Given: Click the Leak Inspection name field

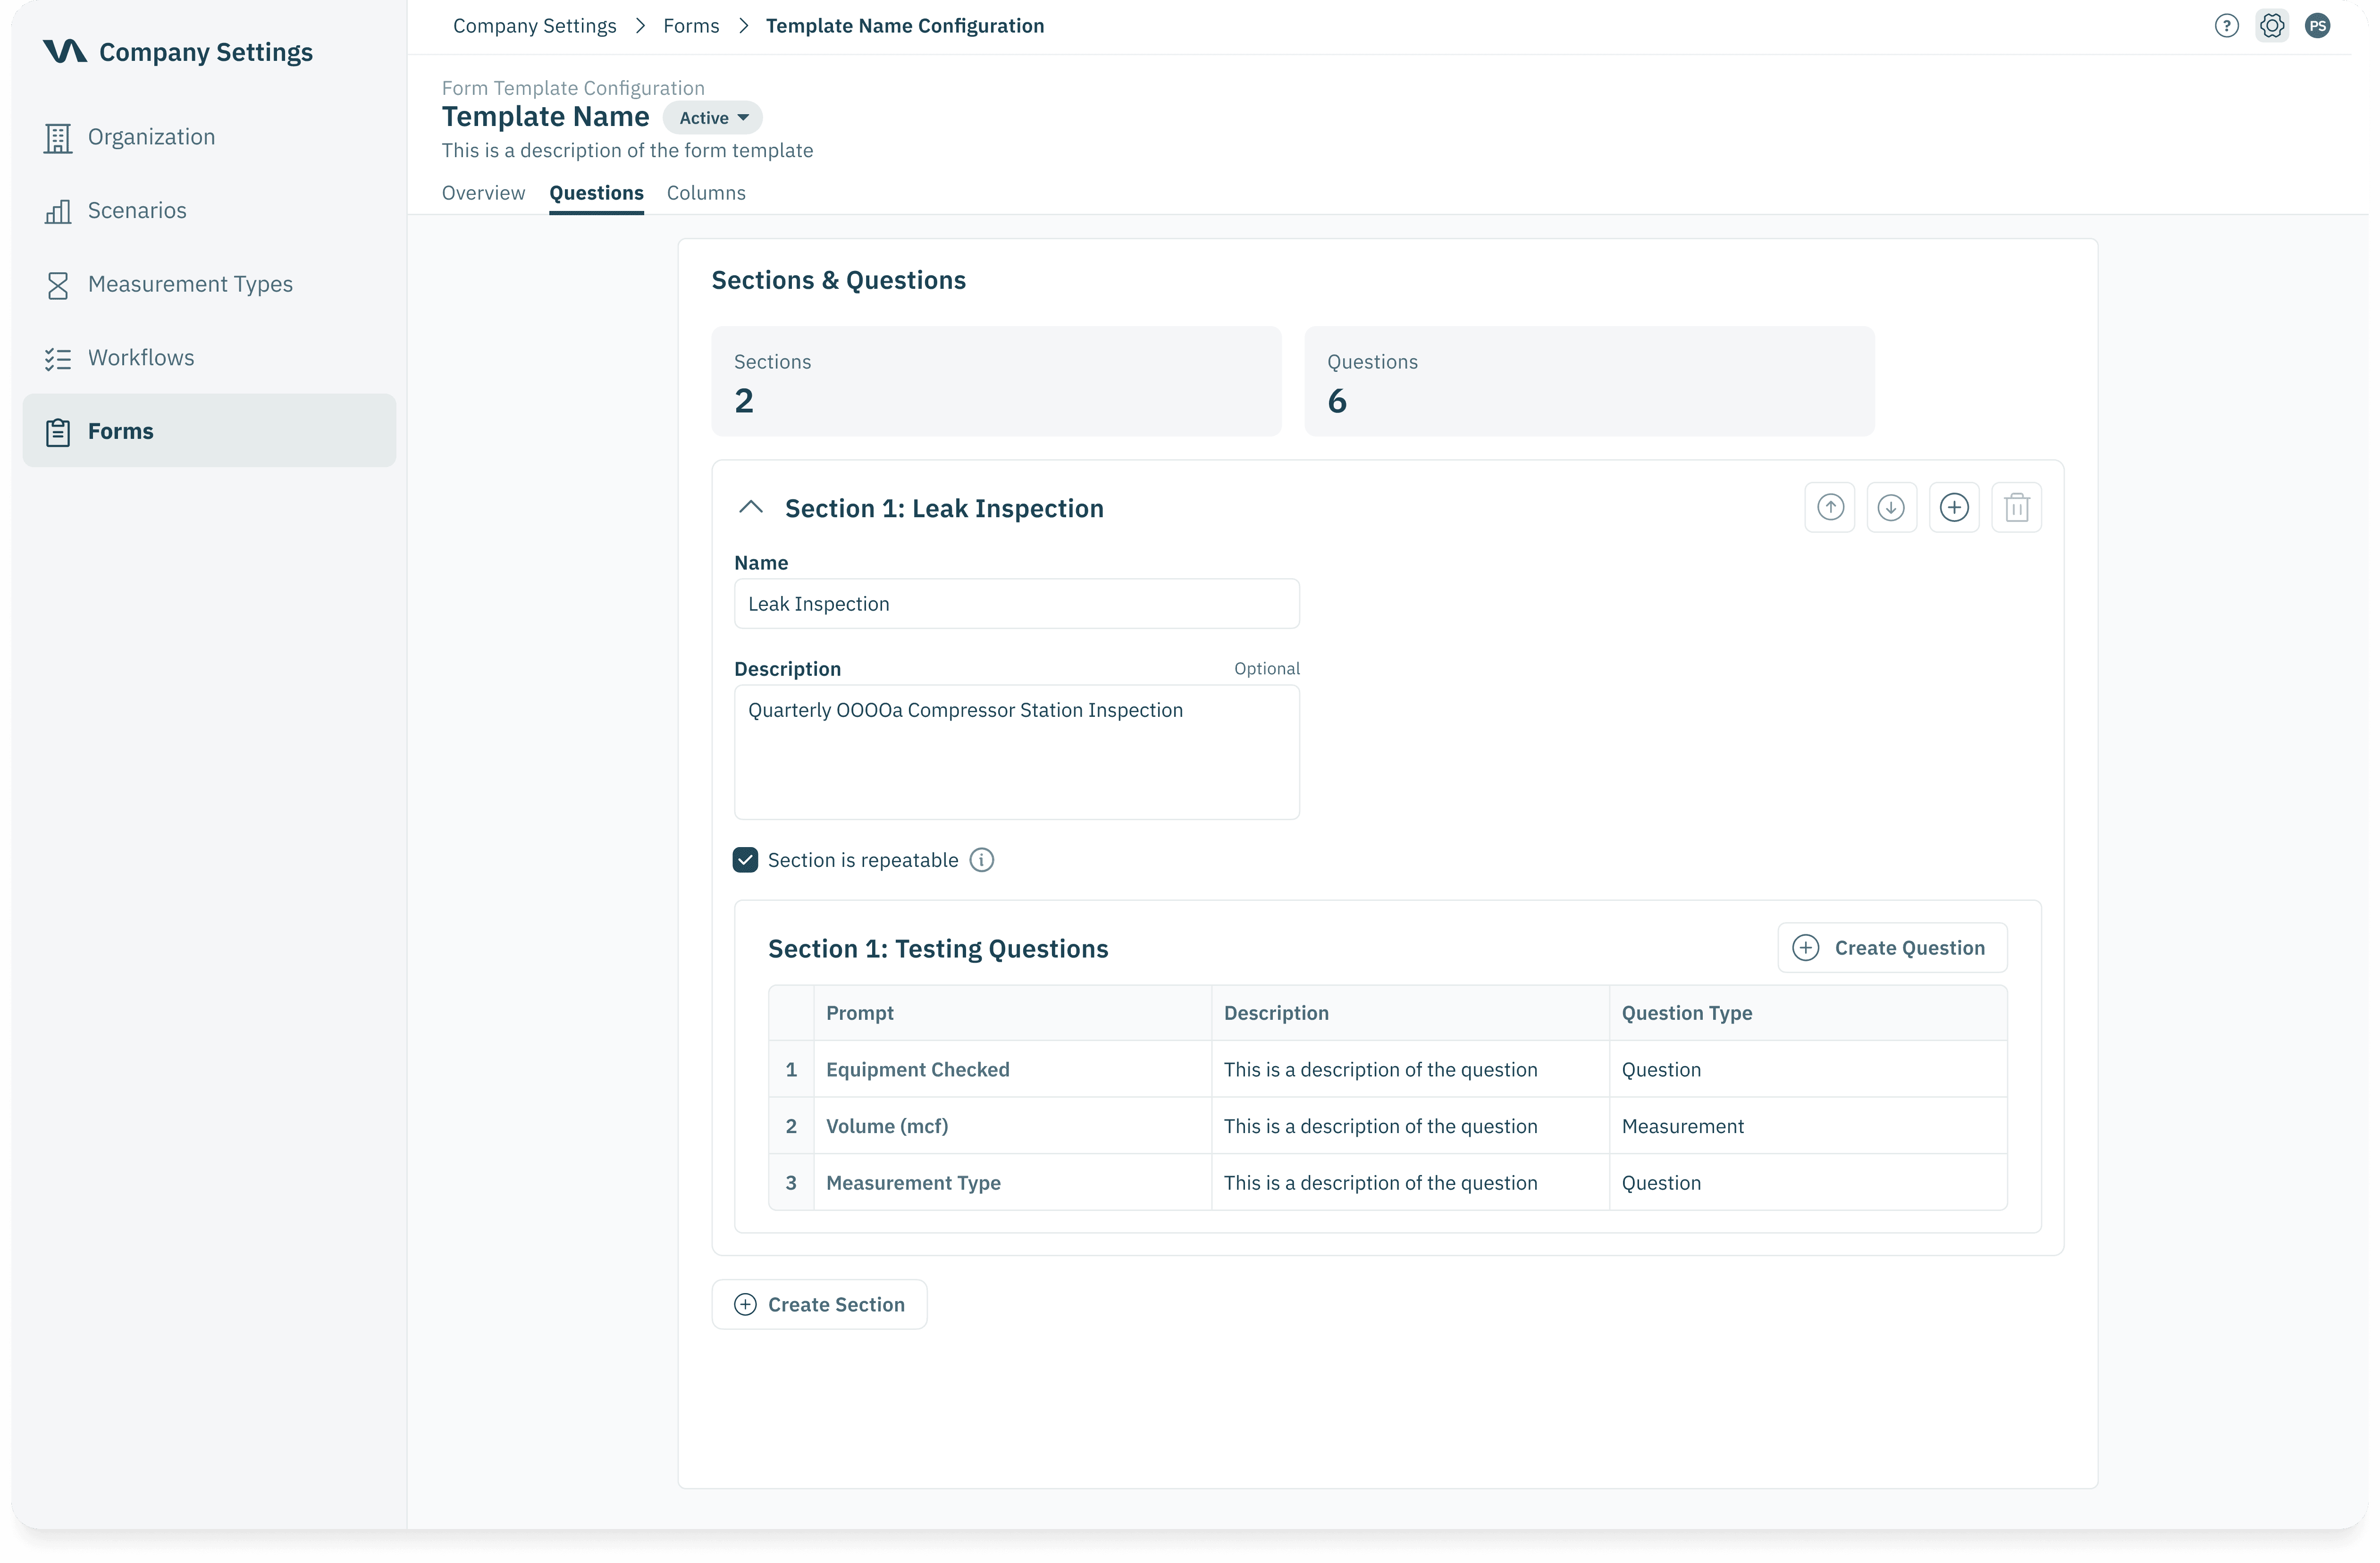Looking at the screenshot, I should coord(1016,604).
